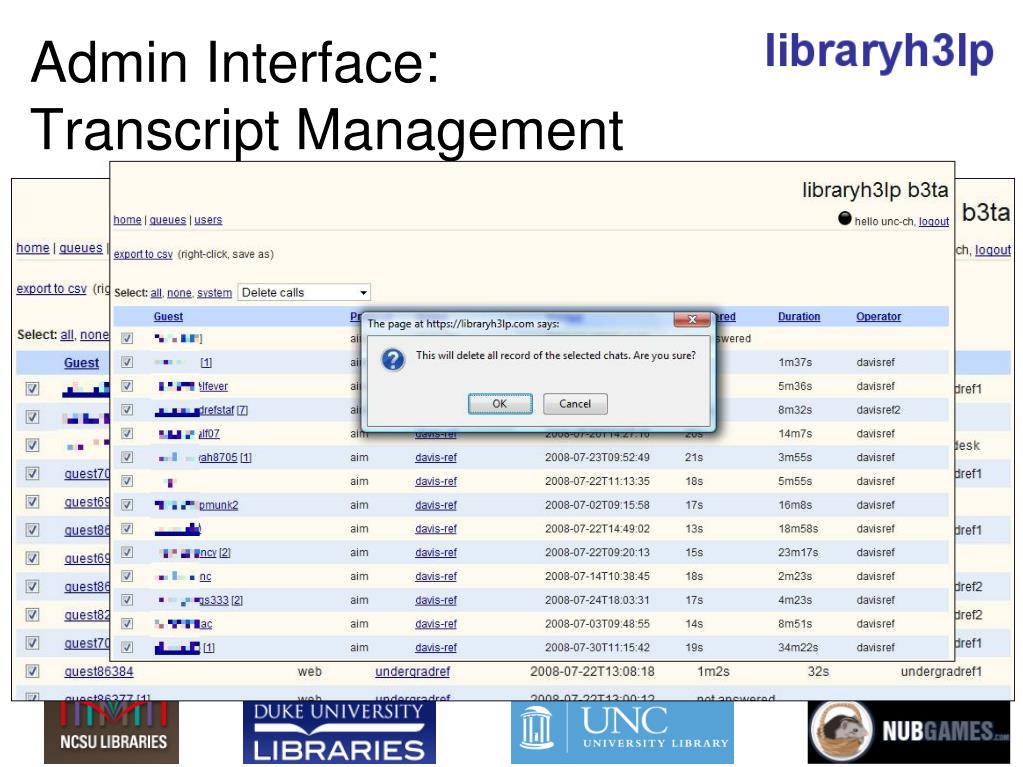Click the operator cell davisref2
Image resolution: width=1023 pixels, height=767 pixels.
[x=878, y=410]
